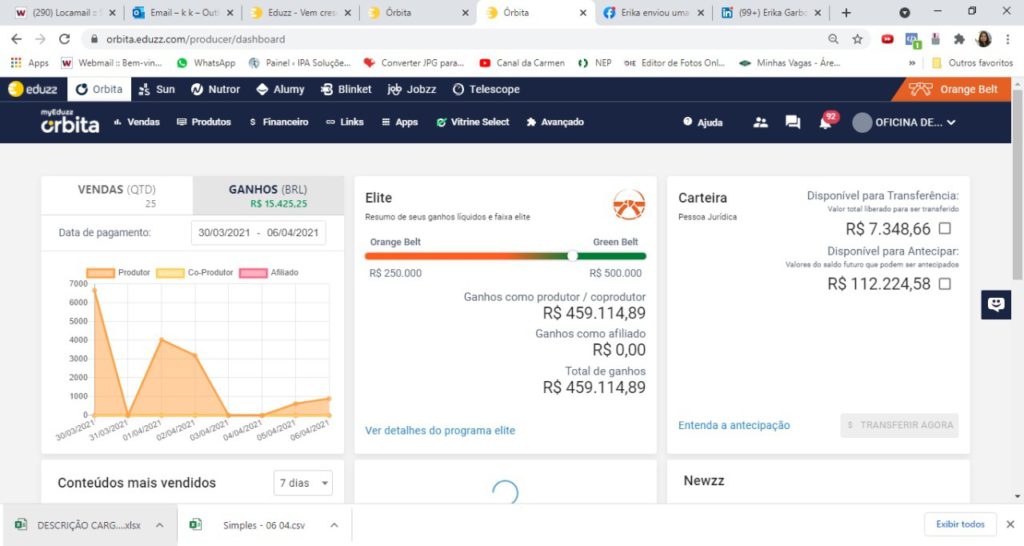Click the Elite belt progress slider handle
1024x546 pixels.
coord(573,256)
